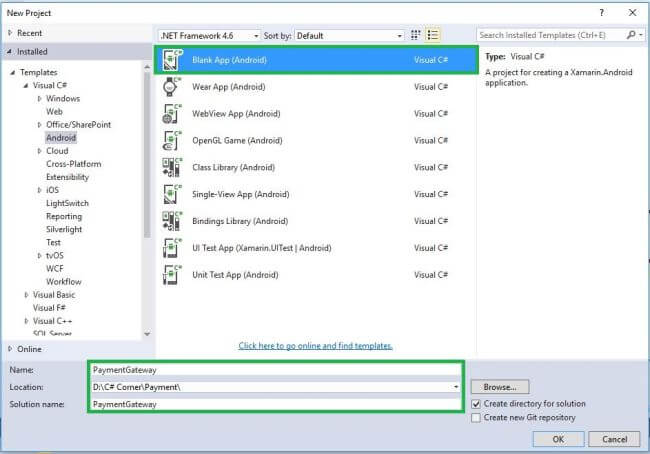Select the Android template category

tap(61, 138)
